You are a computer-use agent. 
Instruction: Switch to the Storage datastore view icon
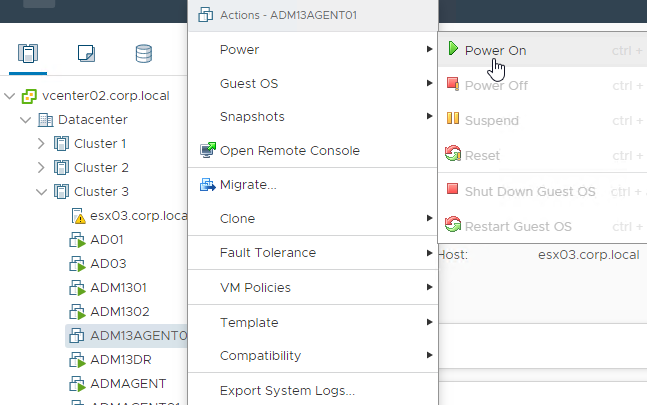144,54
